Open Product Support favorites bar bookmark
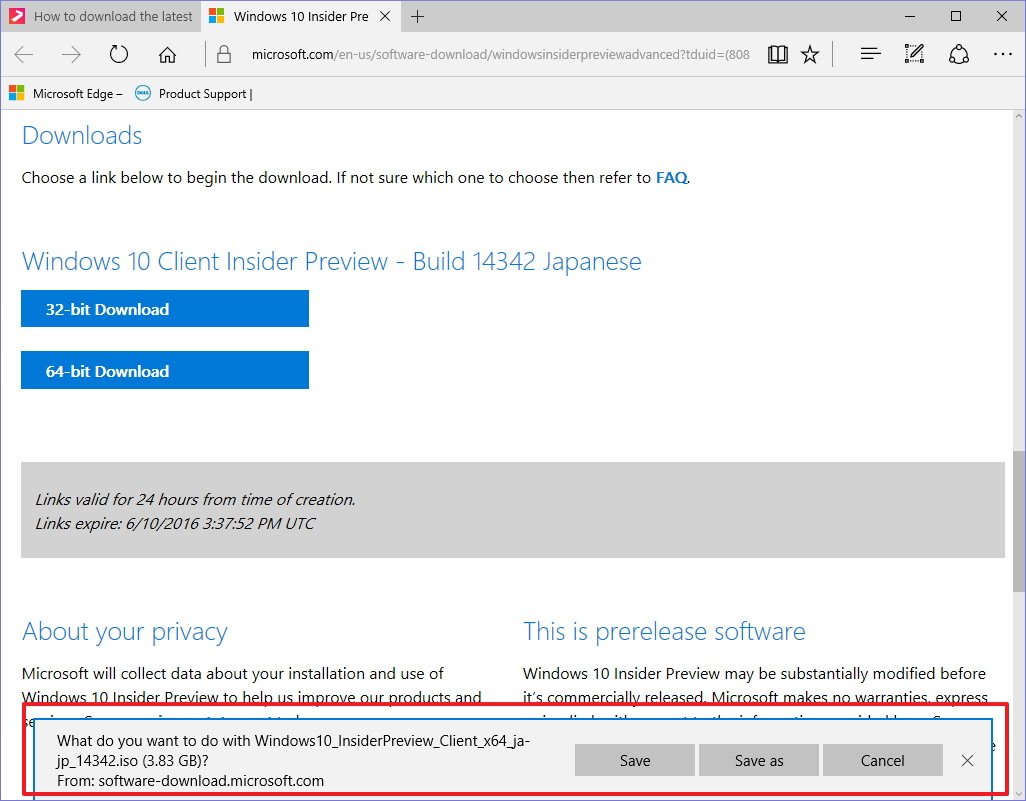The image size is (1026, 801). 194,94
